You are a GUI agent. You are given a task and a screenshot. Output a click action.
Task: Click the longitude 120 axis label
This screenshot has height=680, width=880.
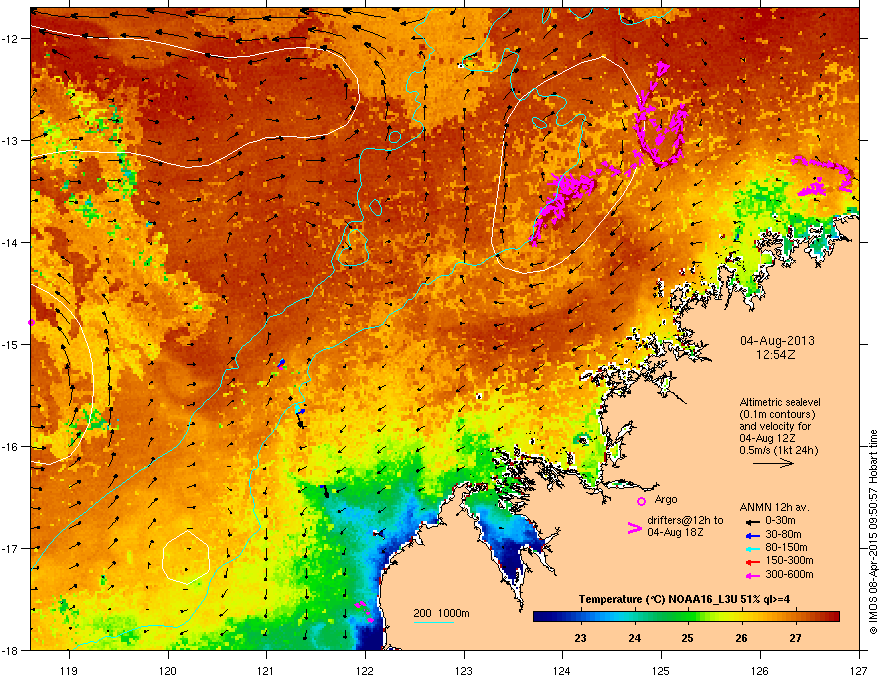click(x=168, y=670)
